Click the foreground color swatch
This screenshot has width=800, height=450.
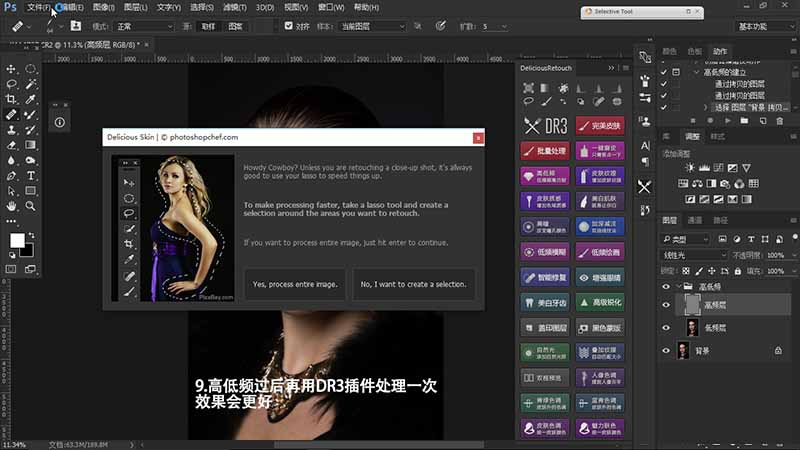coord(17,241)
